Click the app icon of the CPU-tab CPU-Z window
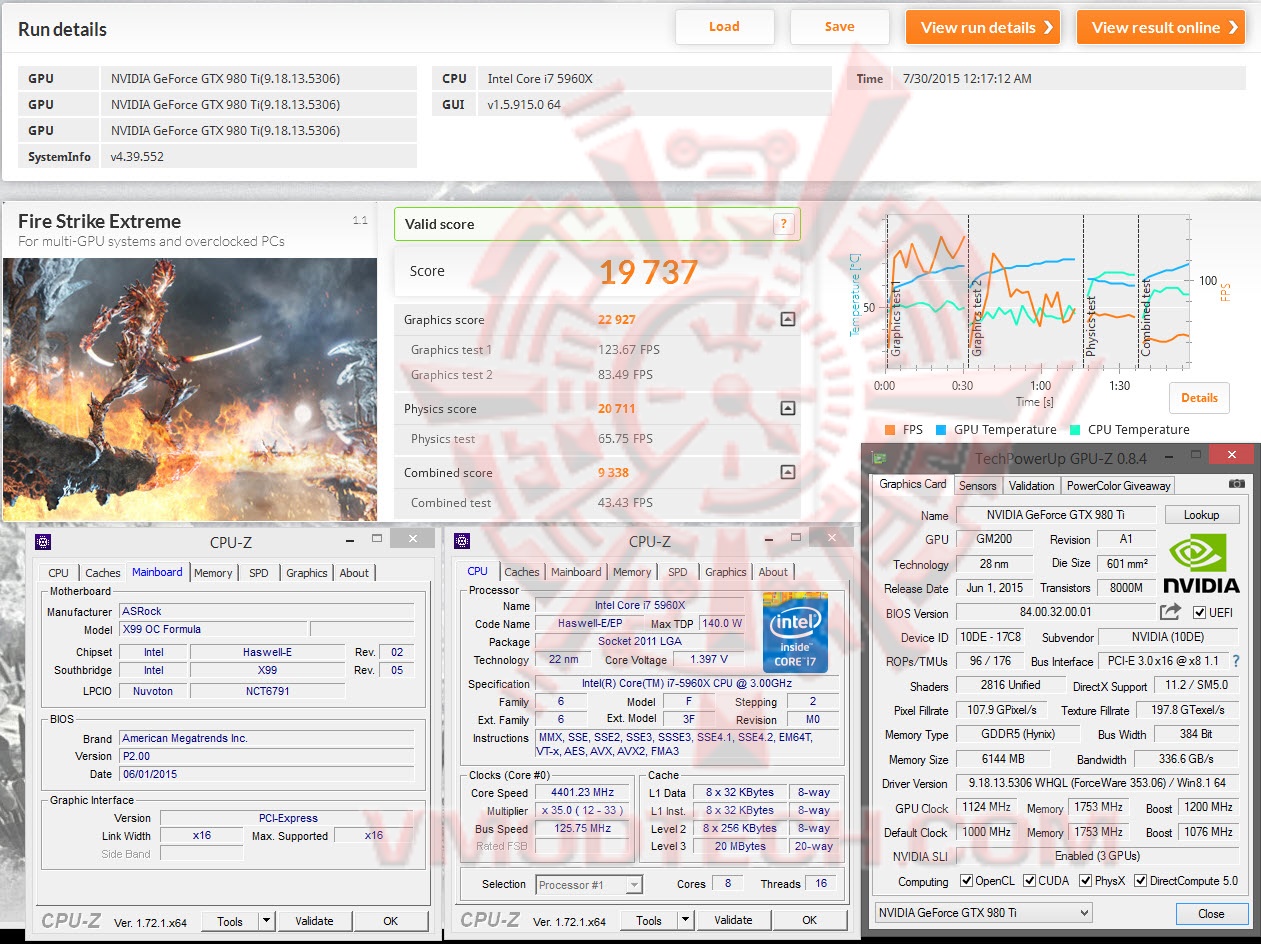This screenshot has height=944, width=1261. pyautogui.click(x=462, y=542)
